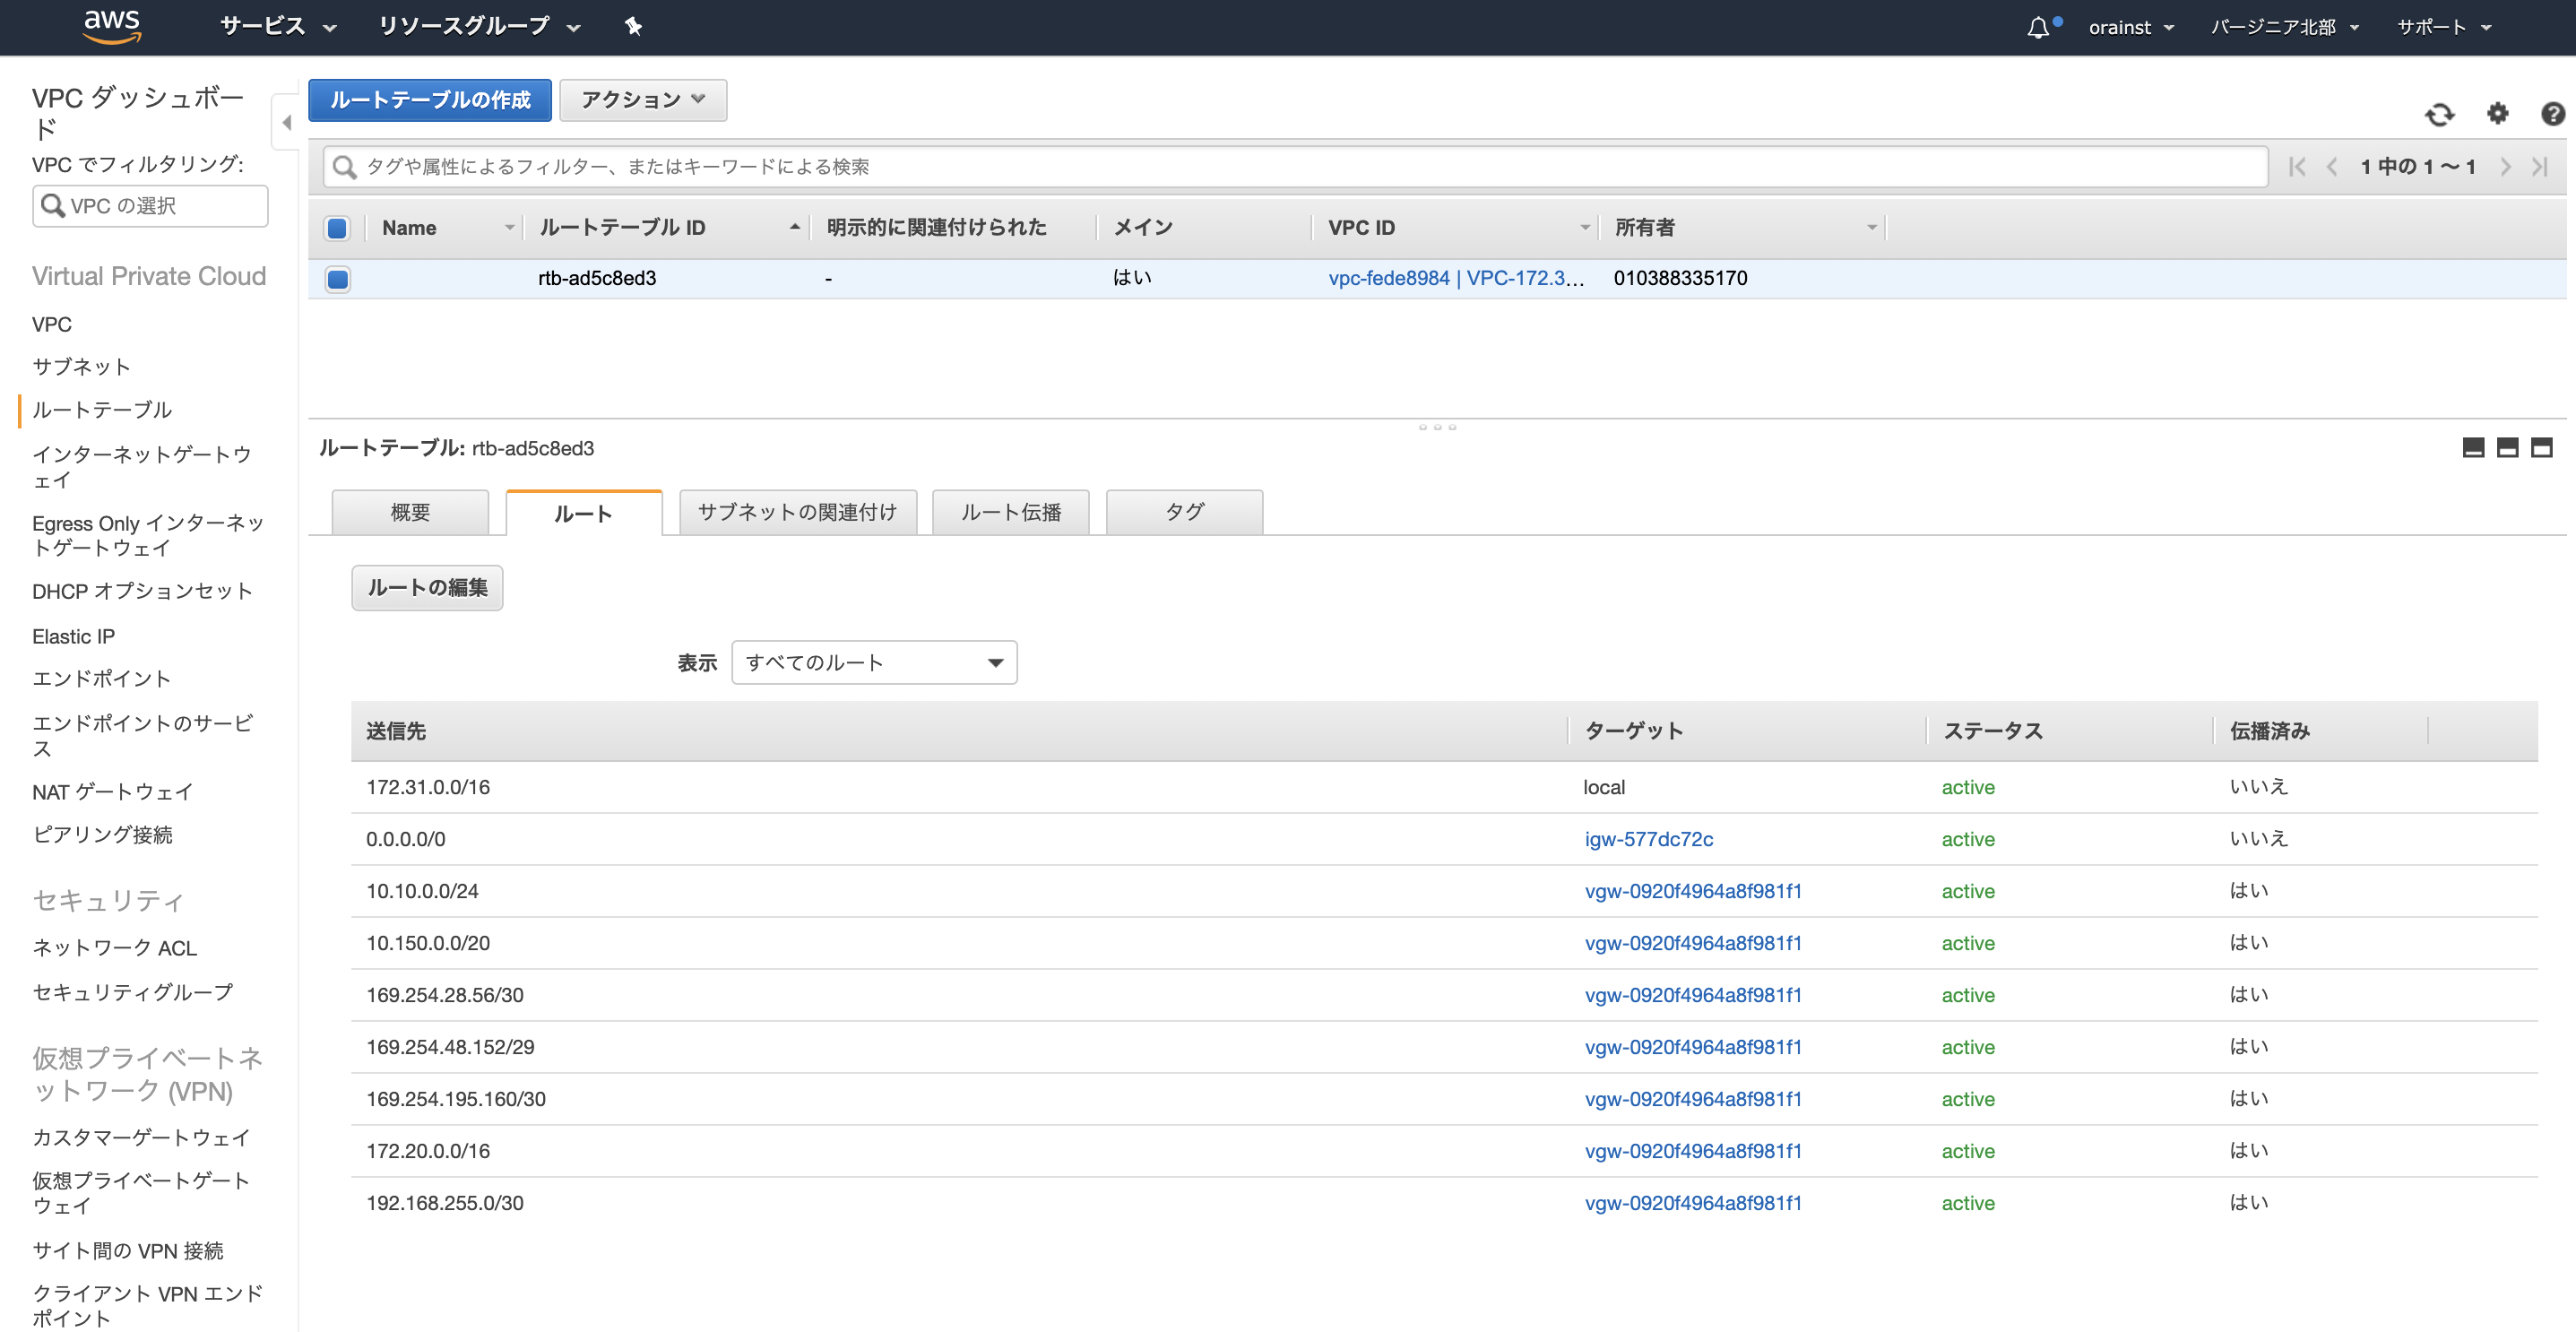Select ピアリング接続 in sidebar

click(x=102, y=836)
